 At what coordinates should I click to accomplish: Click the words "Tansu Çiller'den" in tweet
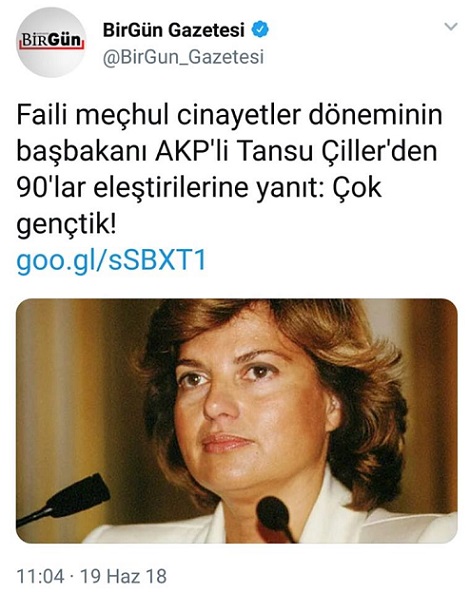click(x=337, y=152)
